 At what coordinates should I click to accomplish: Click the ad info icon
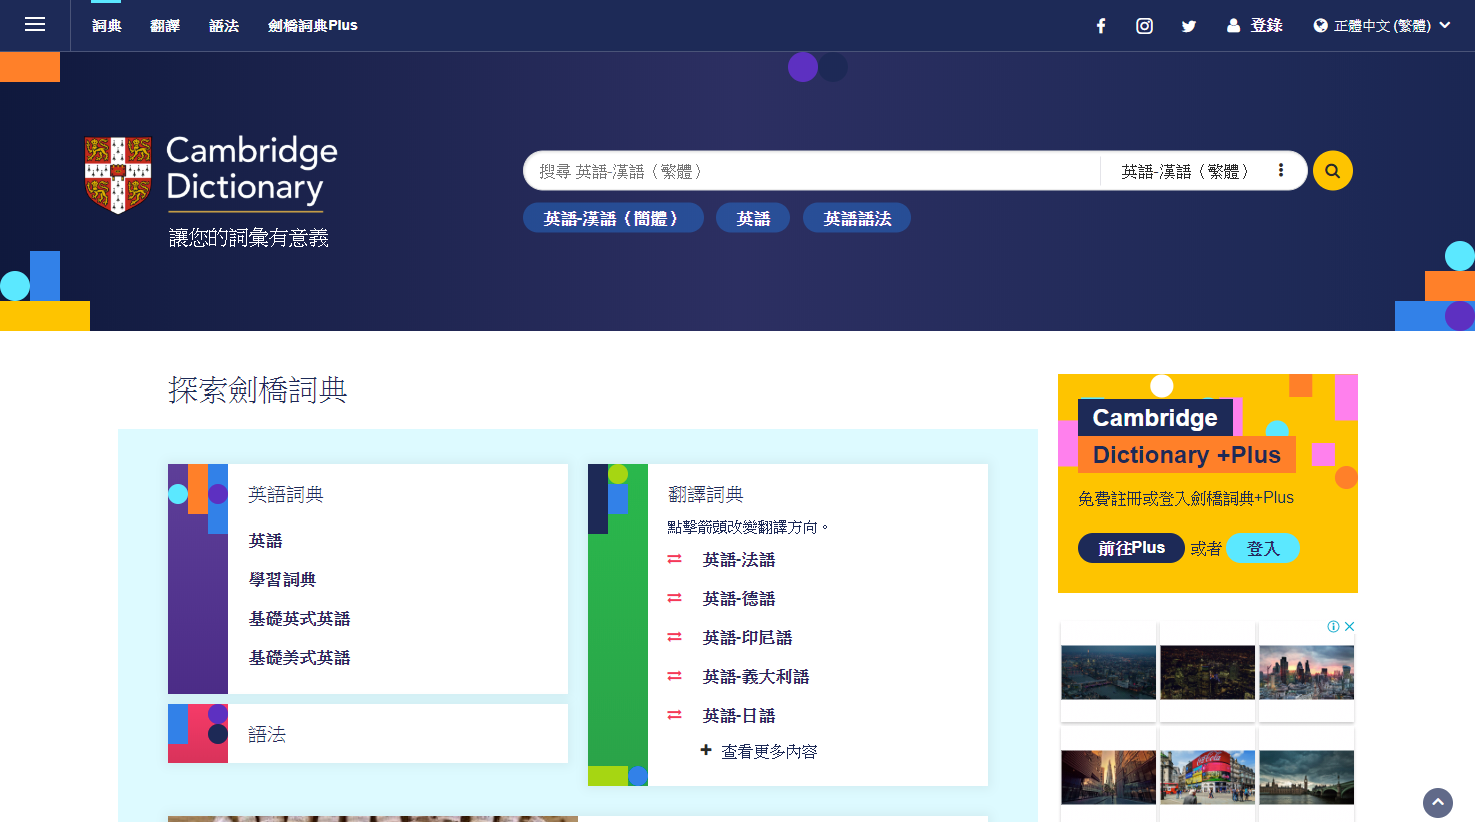[x=1333, y=627]
